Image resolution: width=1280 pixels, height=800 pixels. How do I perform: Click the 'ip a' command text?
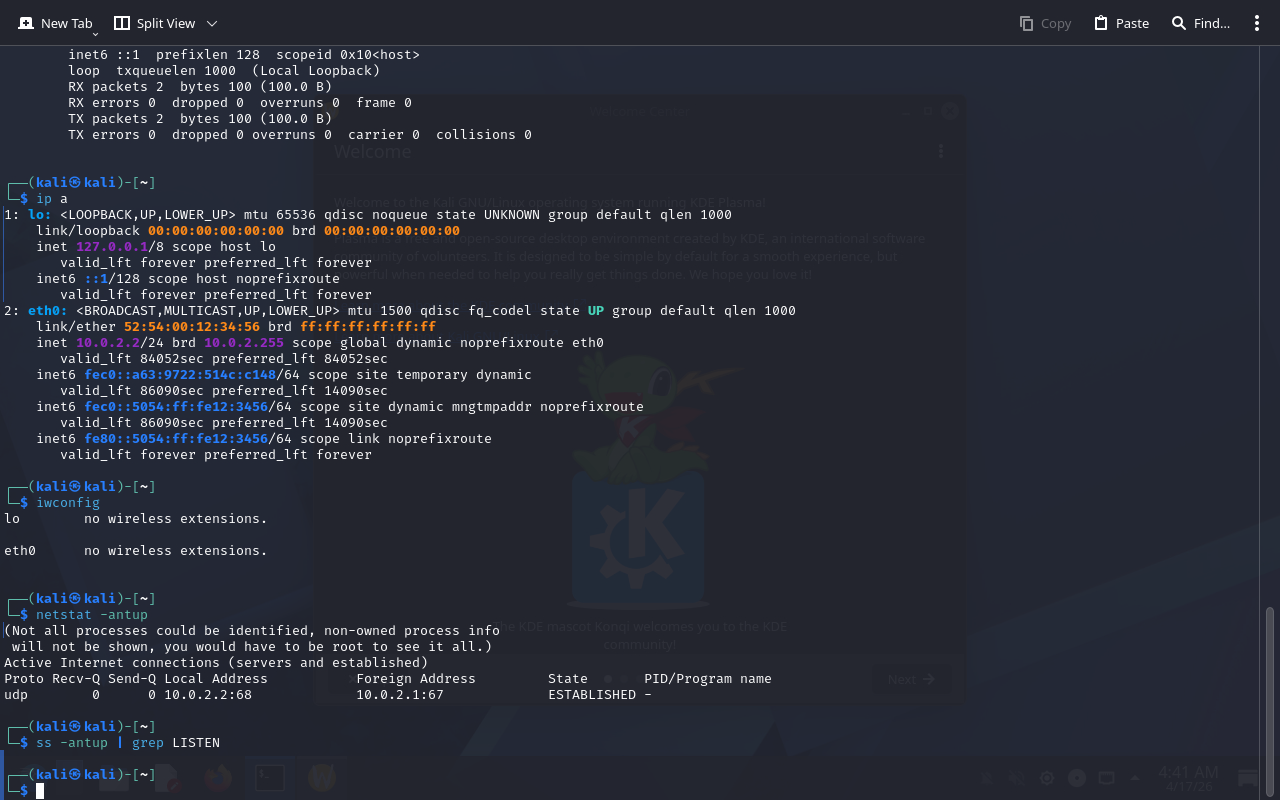[x=51, y=199]
